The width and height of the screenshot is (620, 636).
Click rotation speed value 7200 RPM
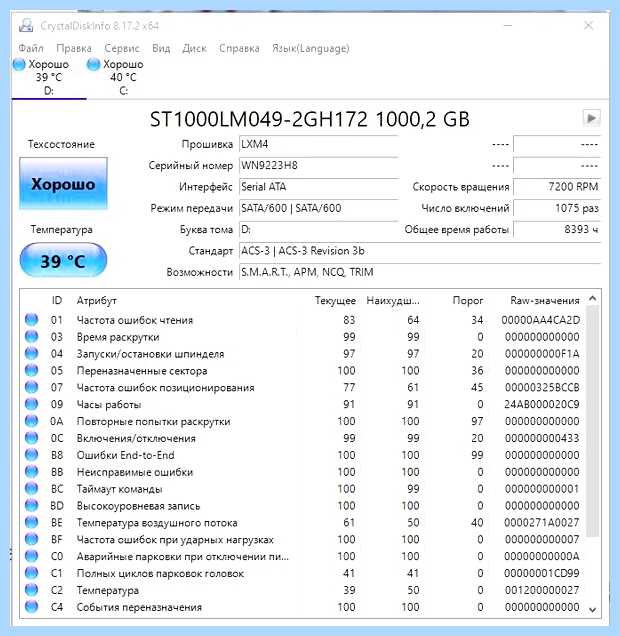(557, 187)
